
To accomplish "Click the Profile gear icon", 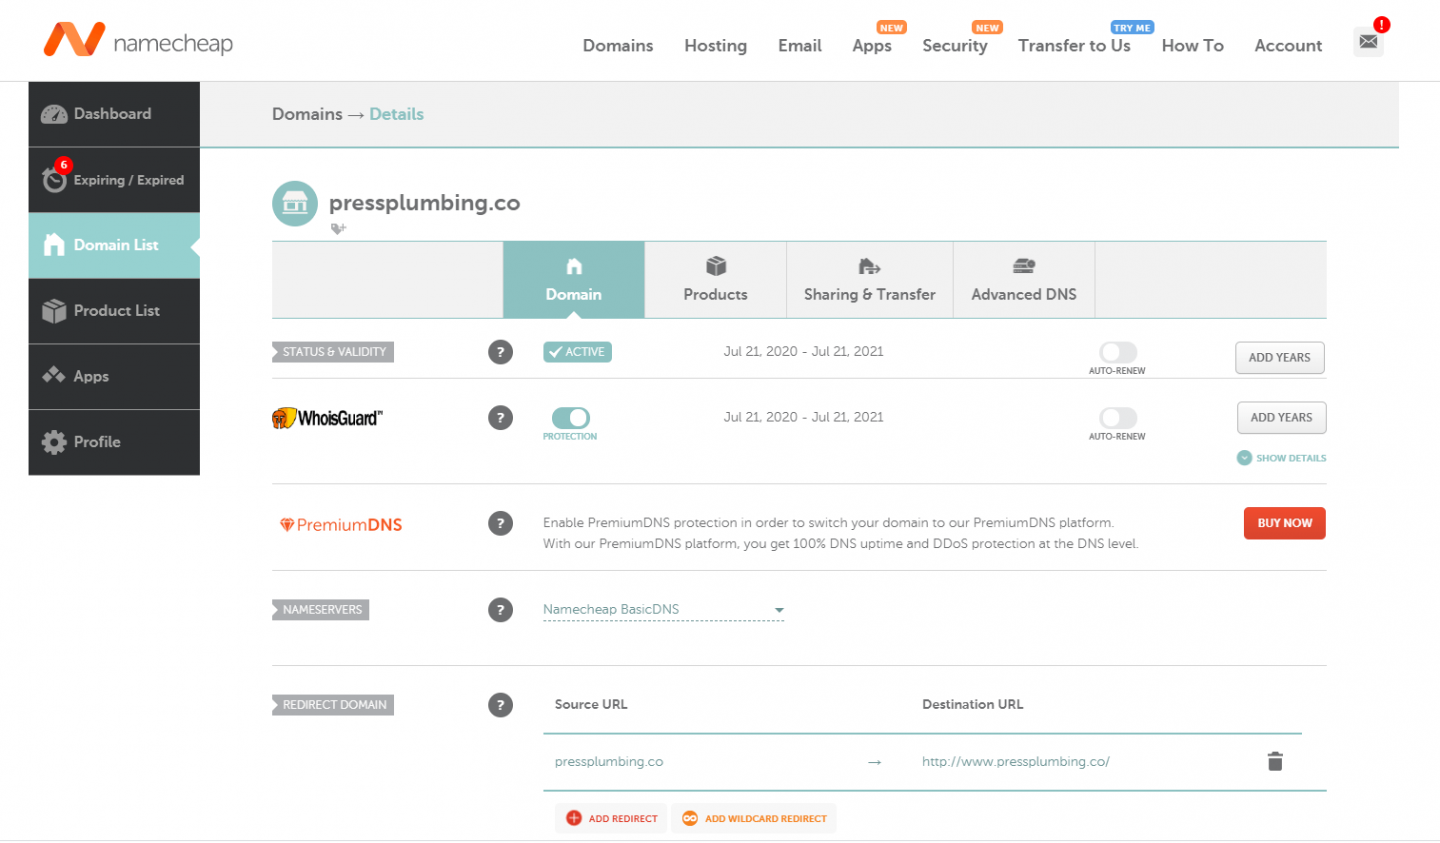I will (x=54, y=442).
